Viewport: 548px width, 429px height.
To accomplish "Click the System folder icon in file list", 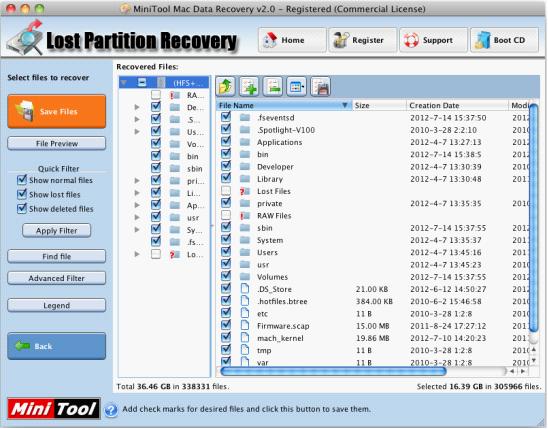I will click(245, 240).
